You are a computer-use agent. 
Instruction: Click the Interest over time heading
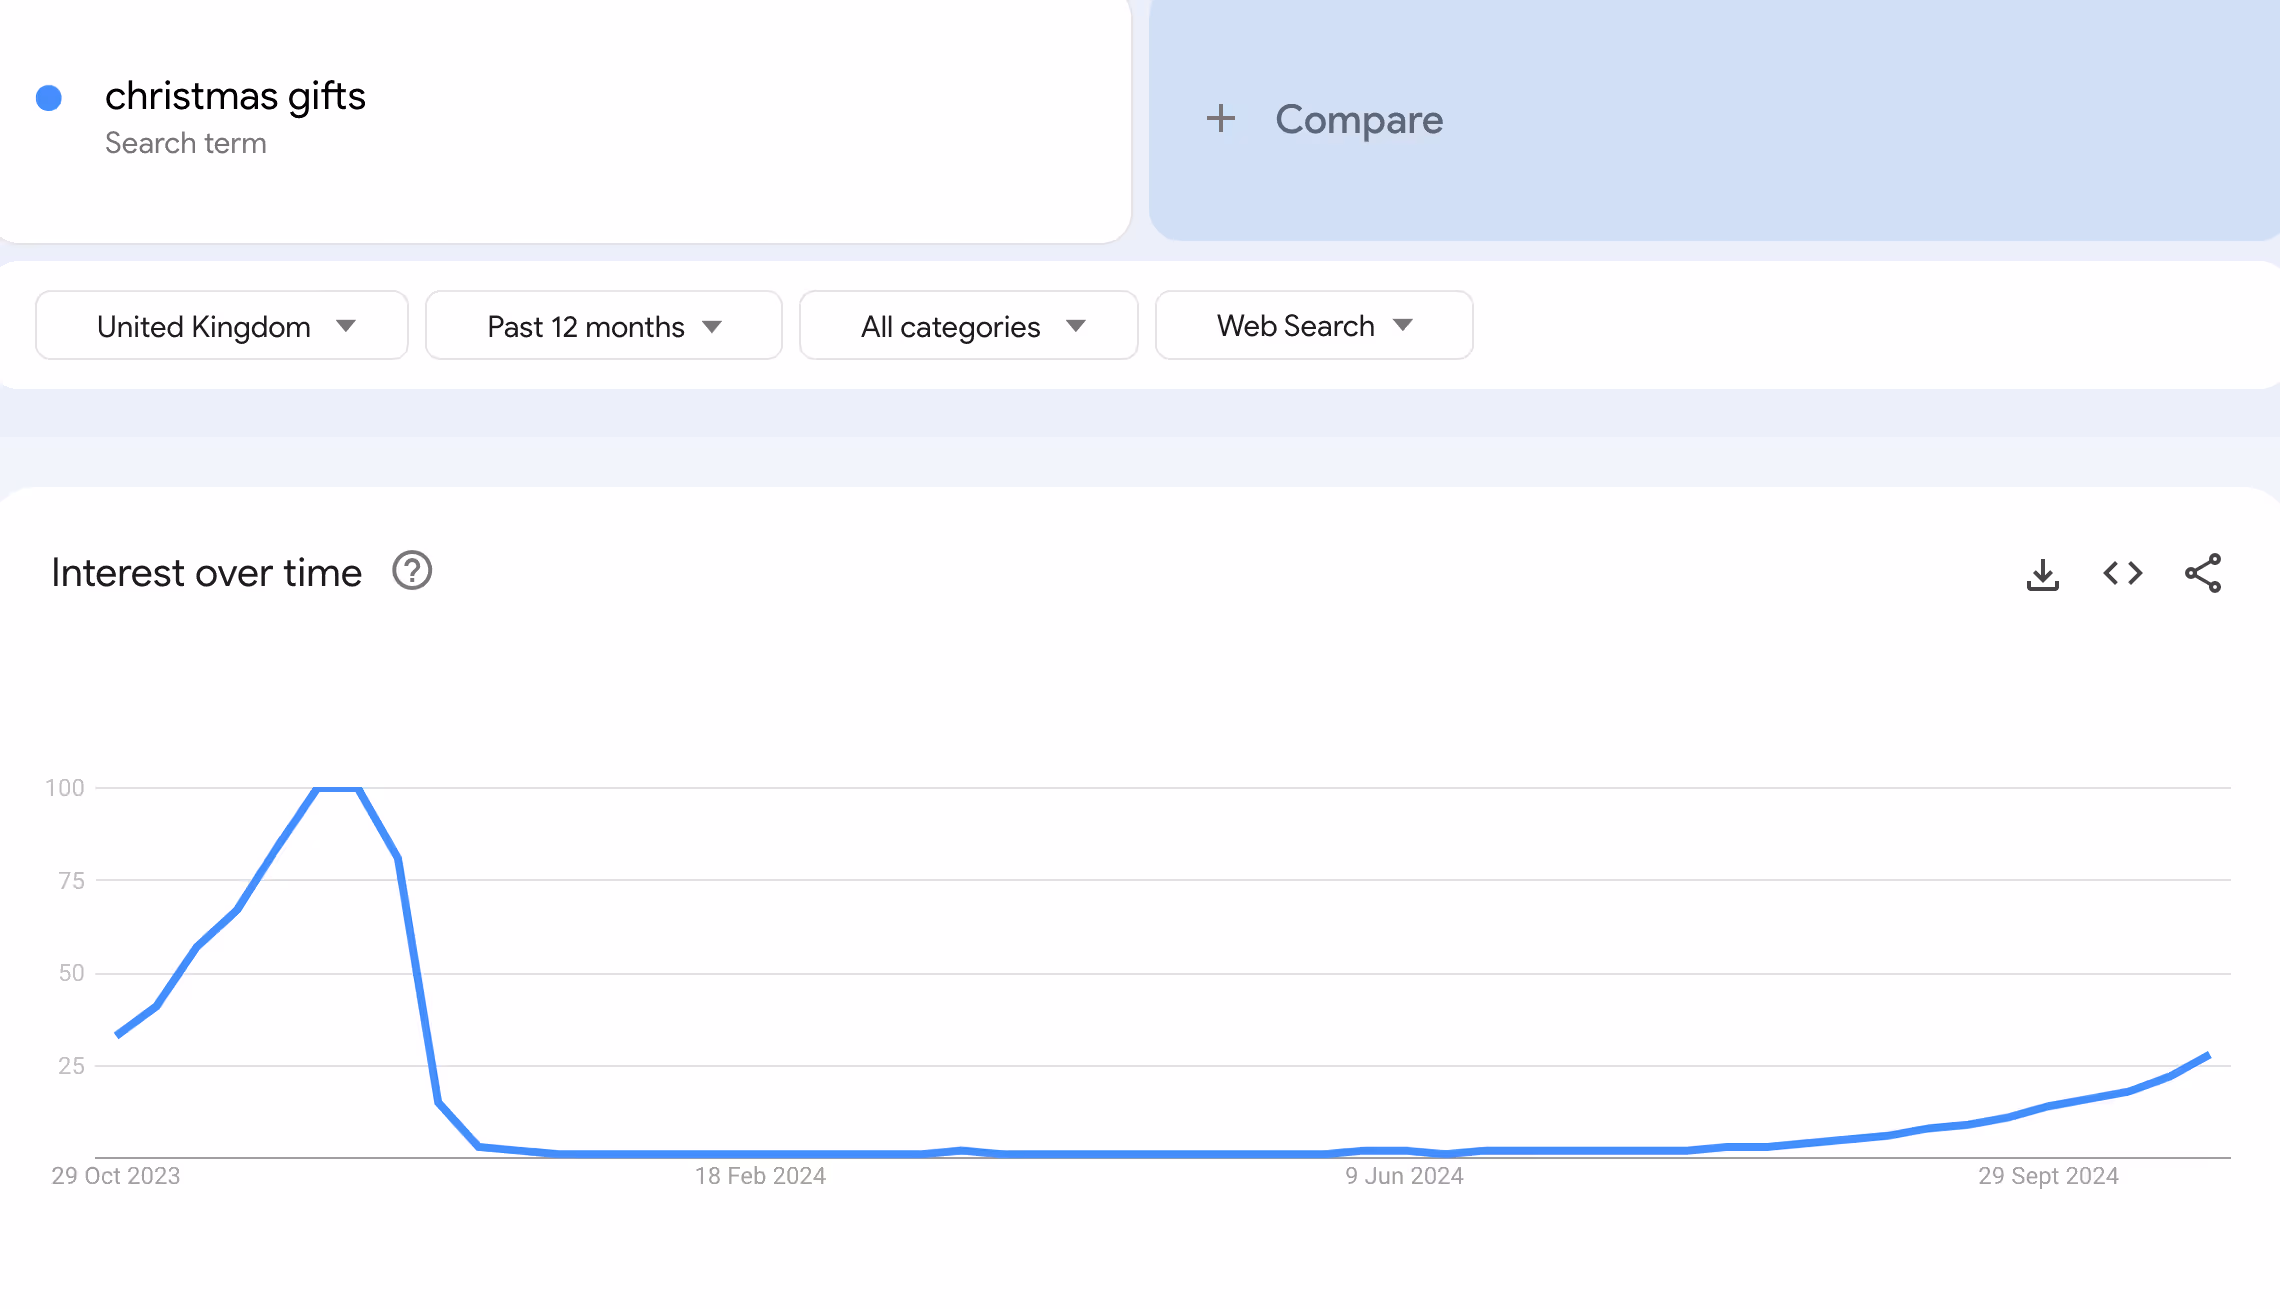206,573
